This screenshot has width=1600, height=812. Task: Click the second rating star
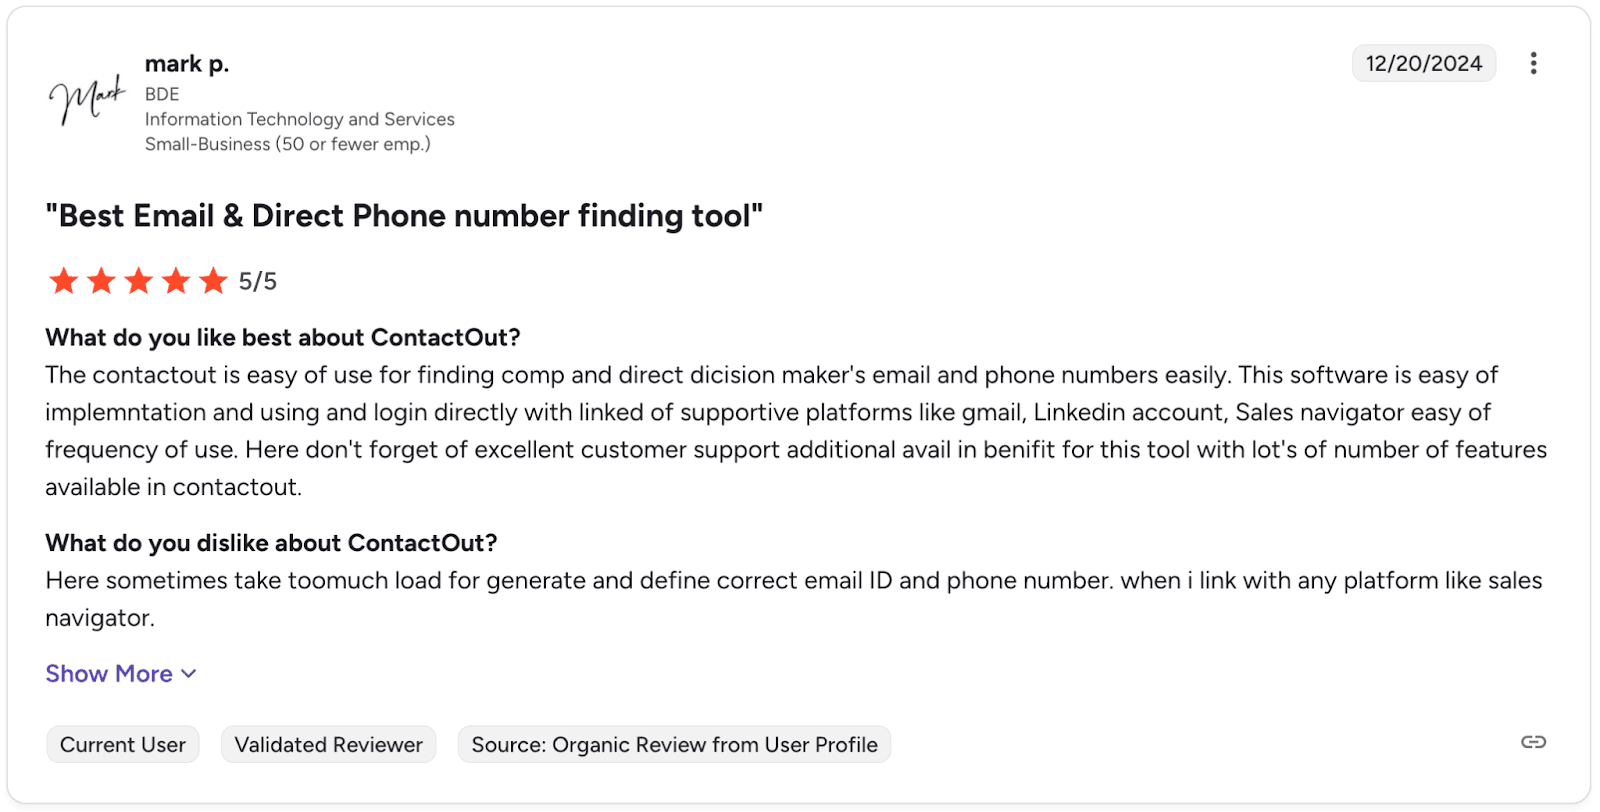click(101, 281)
